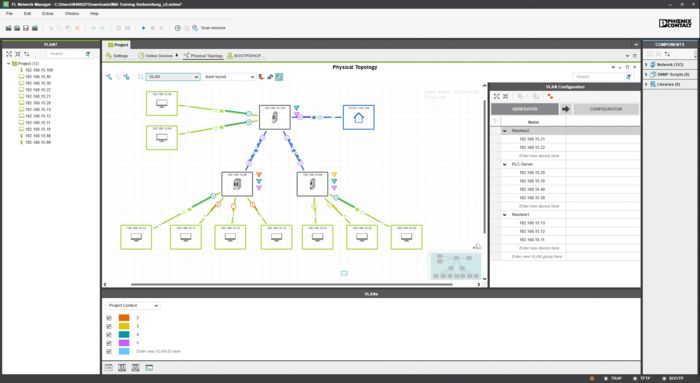The height and width of the screenshot is (383, 700).
Task: Select 192.168.15.100 in the PLANT tree
Action: tap(39, 70)
